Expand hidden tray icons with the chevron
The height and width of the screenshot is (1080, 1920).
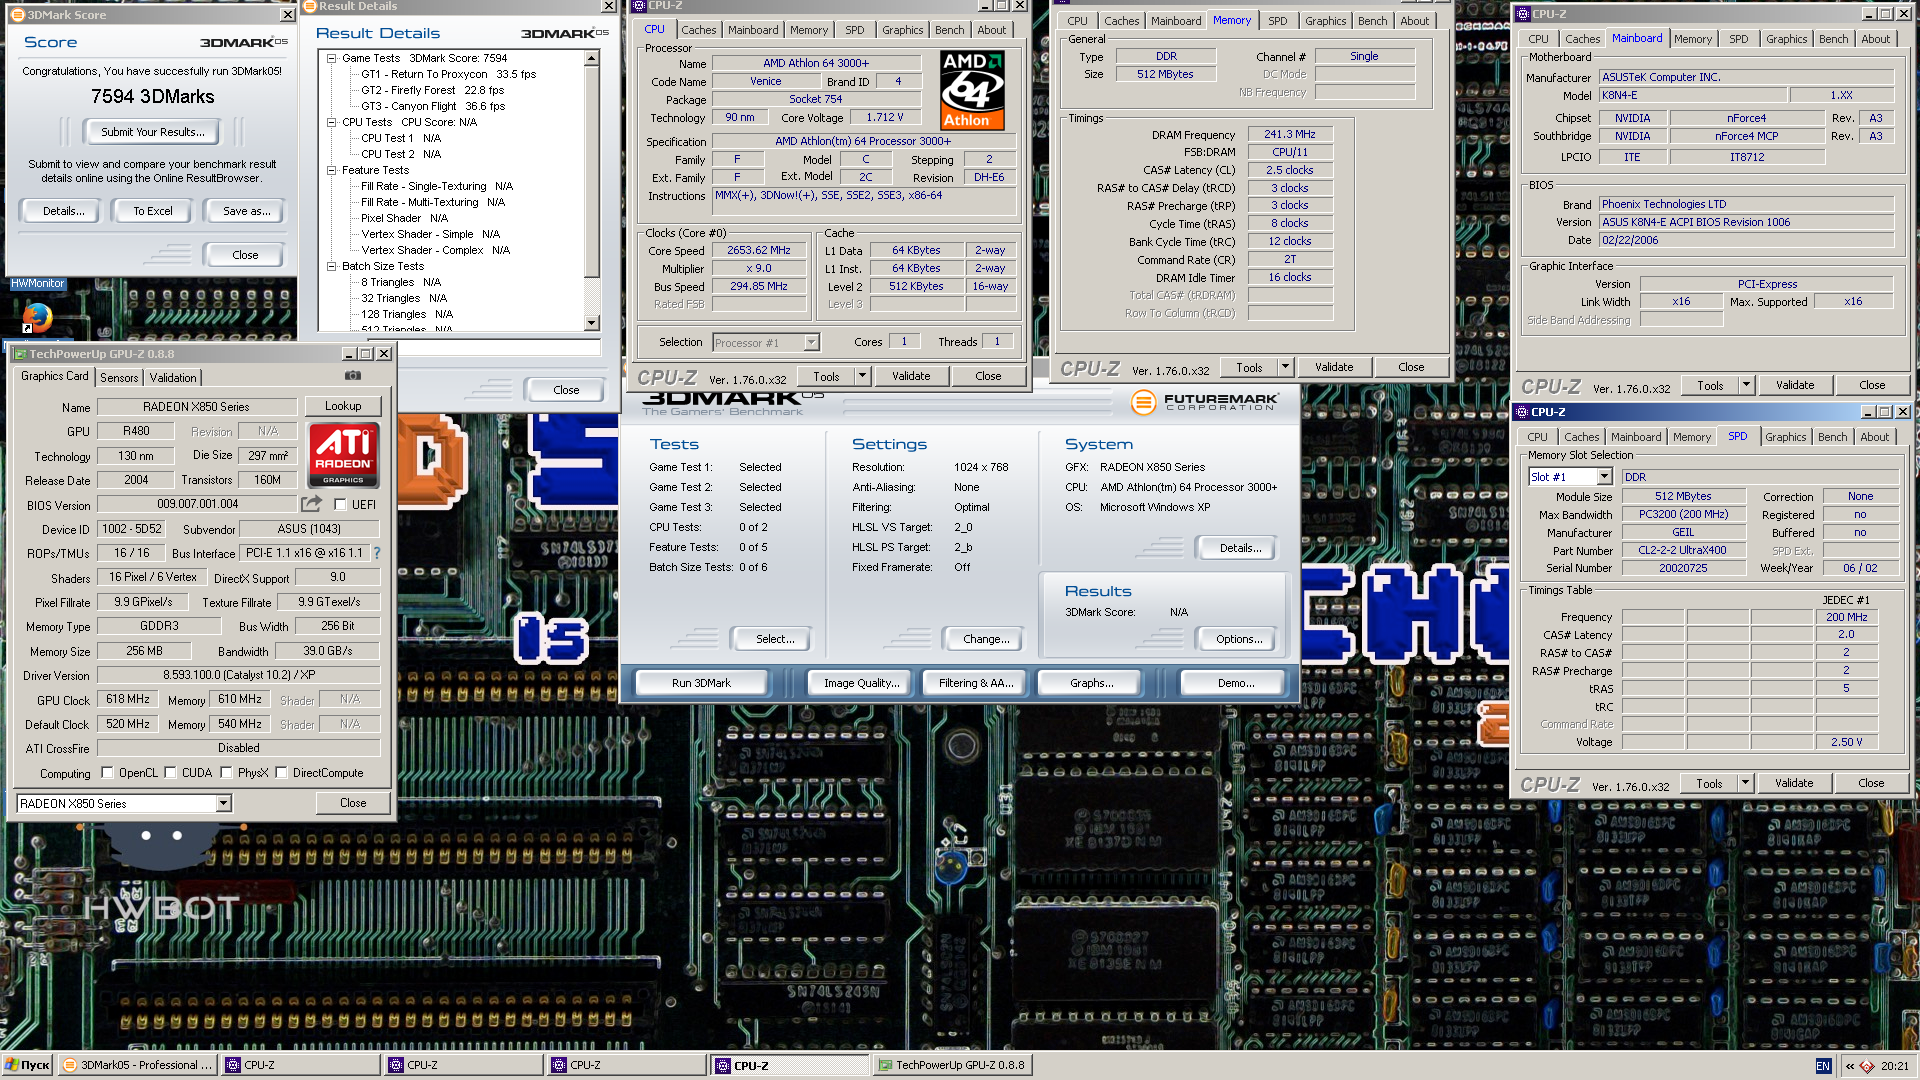(1850, 1066)
